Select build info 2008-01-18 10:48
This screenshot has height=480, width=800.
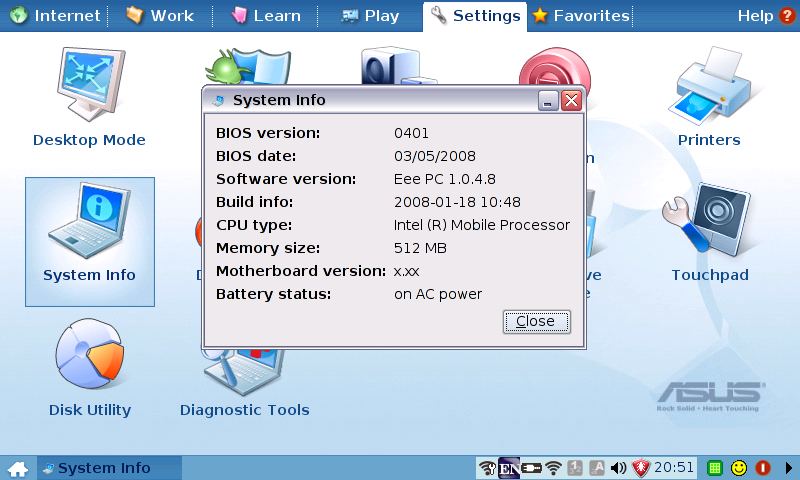[457, 202]
